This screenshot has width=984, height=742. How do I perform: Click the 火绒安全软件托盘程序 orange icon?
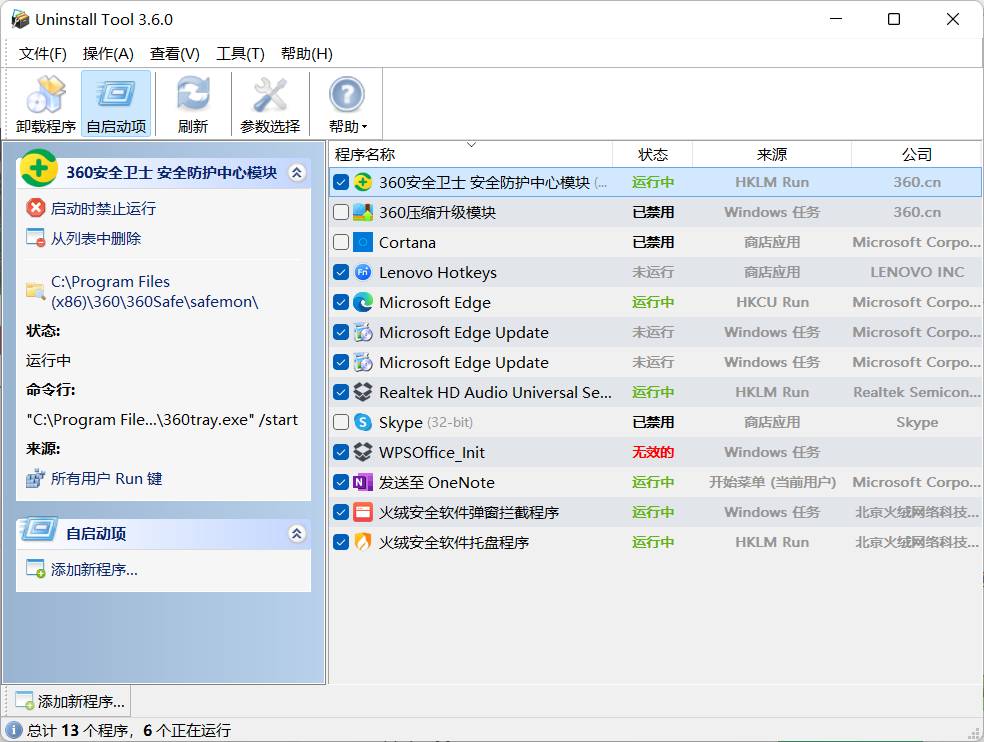363,542
